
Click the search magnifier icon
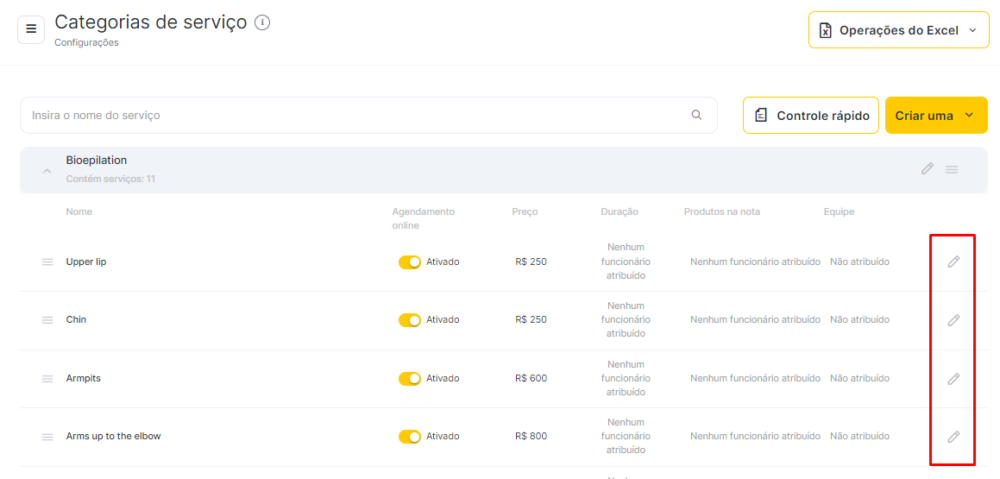[x=696, y=115]
